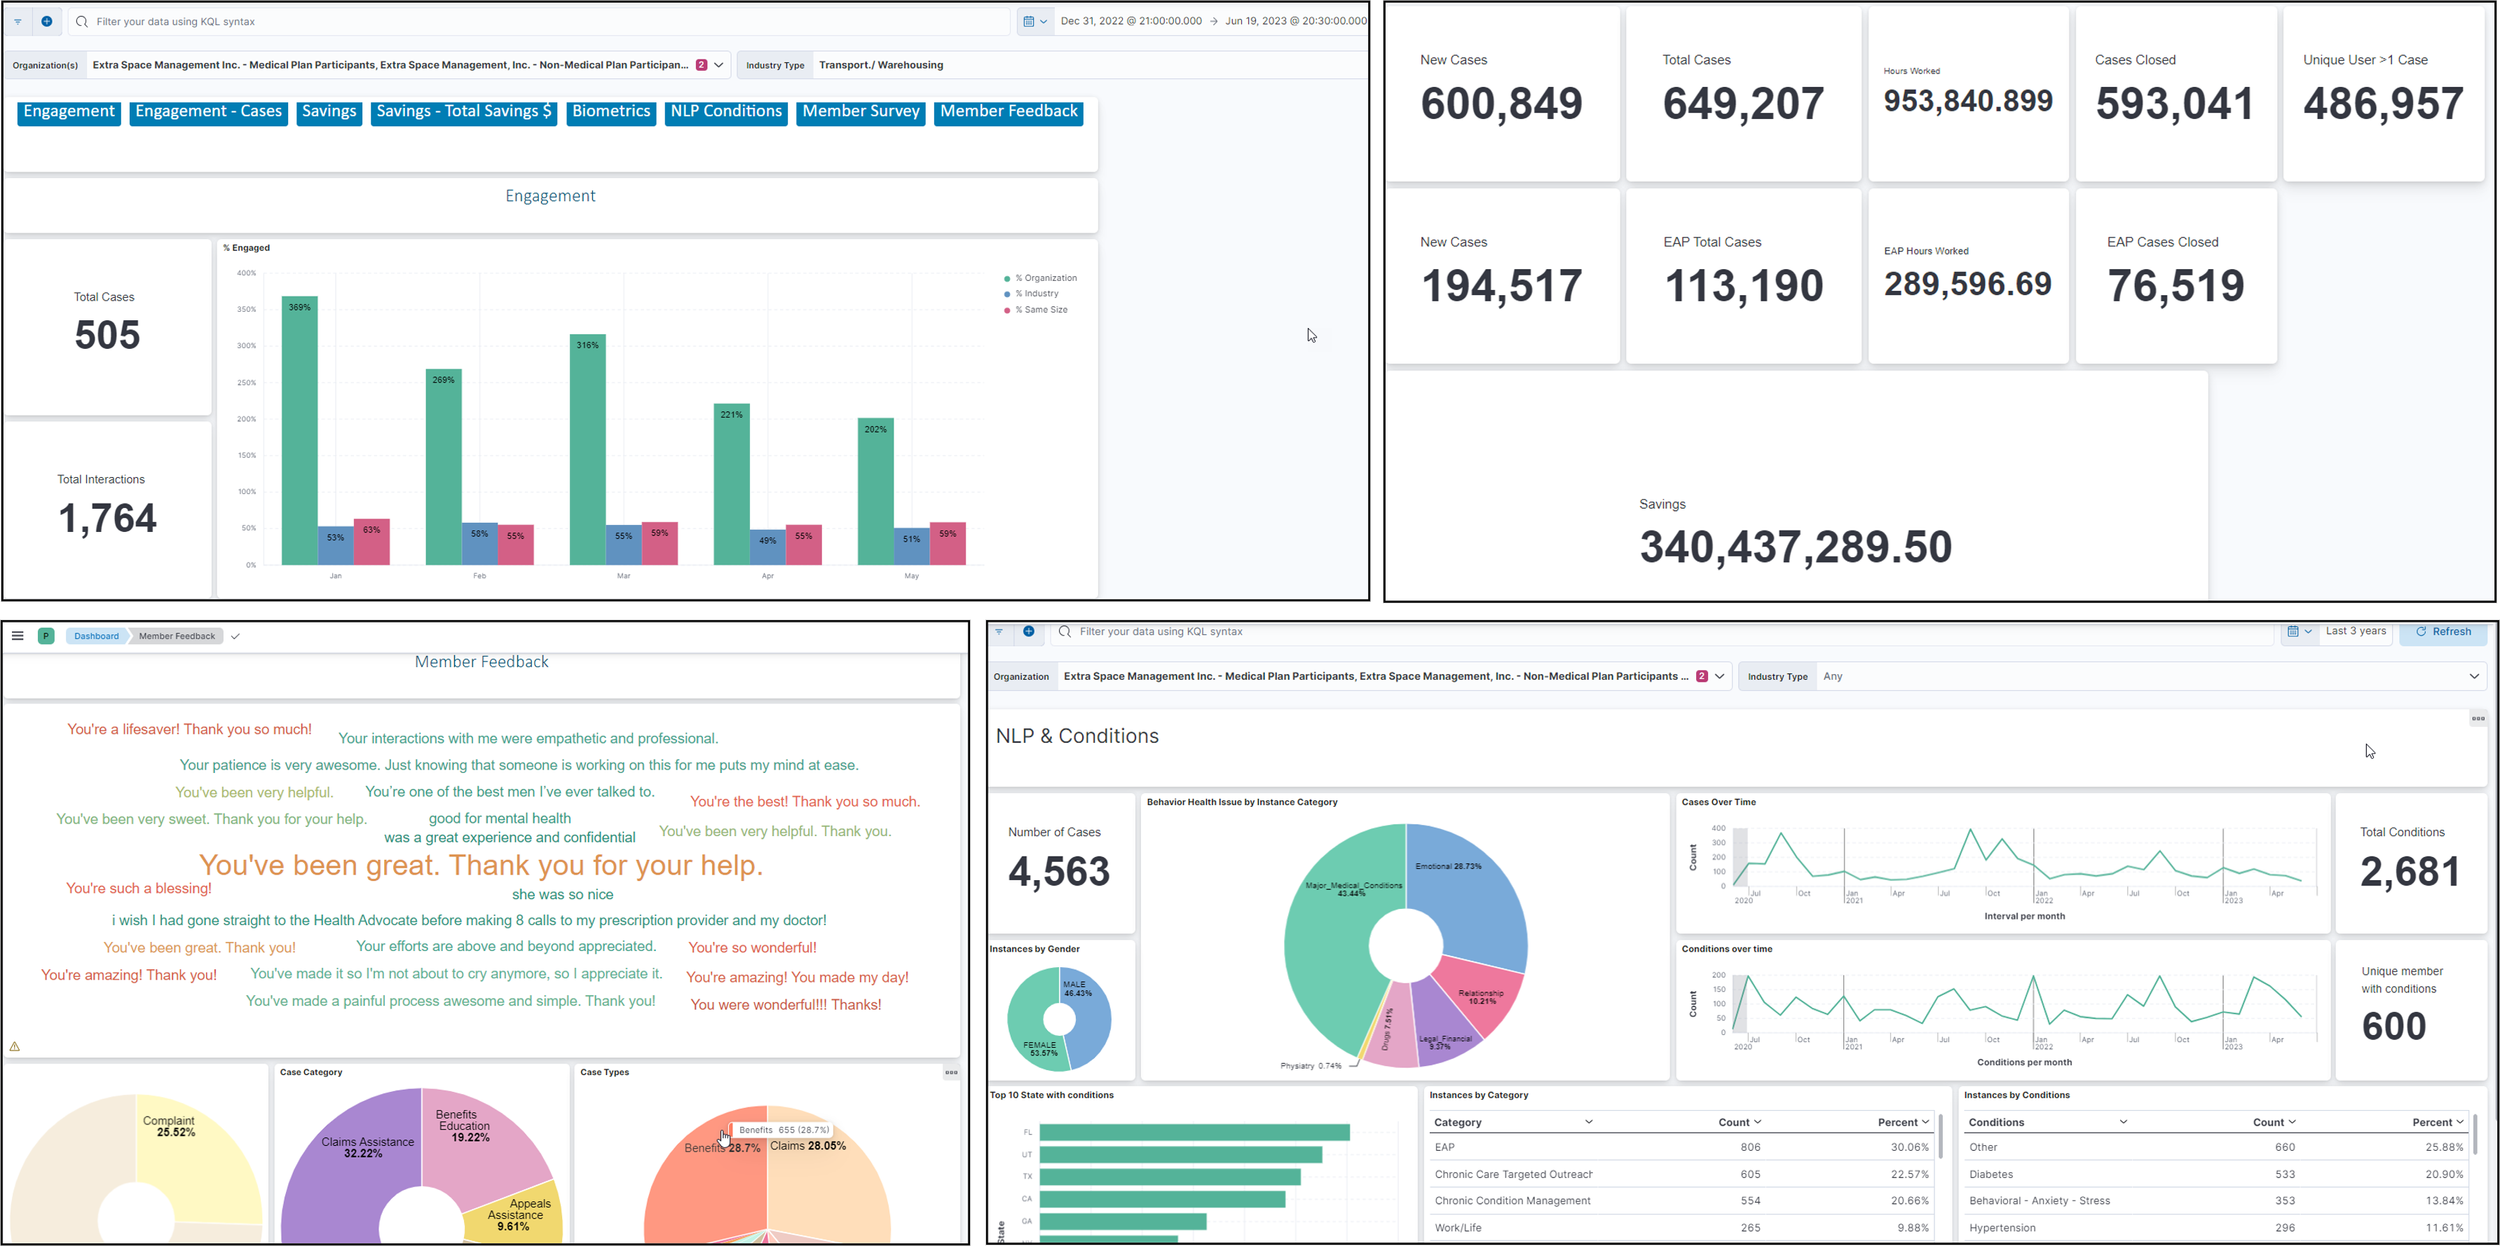This screenshot has width=2500, height=1246.
Task: Open options ellipsis on Case Types panel
Action: pyautogui.click(x=951, y=1072)
